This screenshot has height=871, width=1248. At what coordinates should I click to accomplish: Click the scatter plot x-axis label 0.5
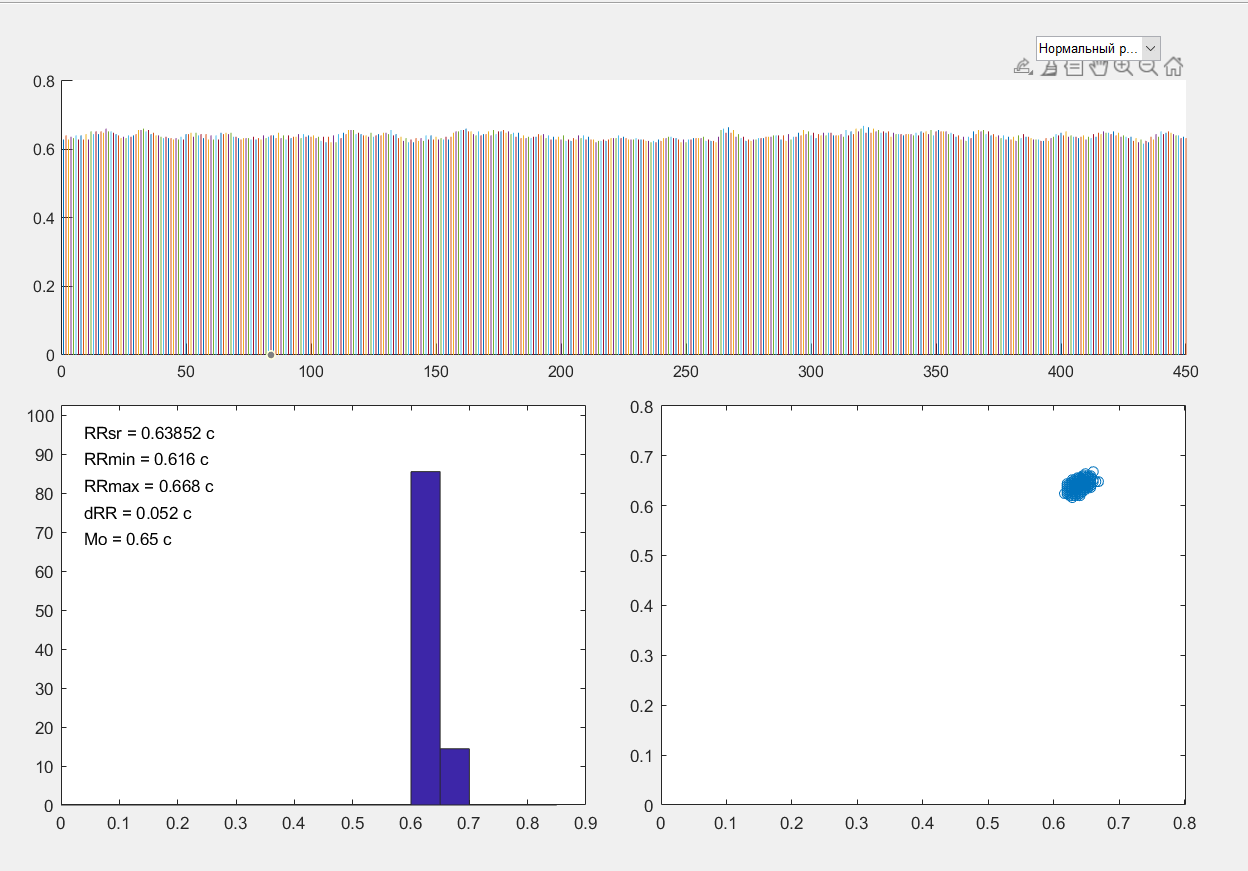[x=988, y=823]
